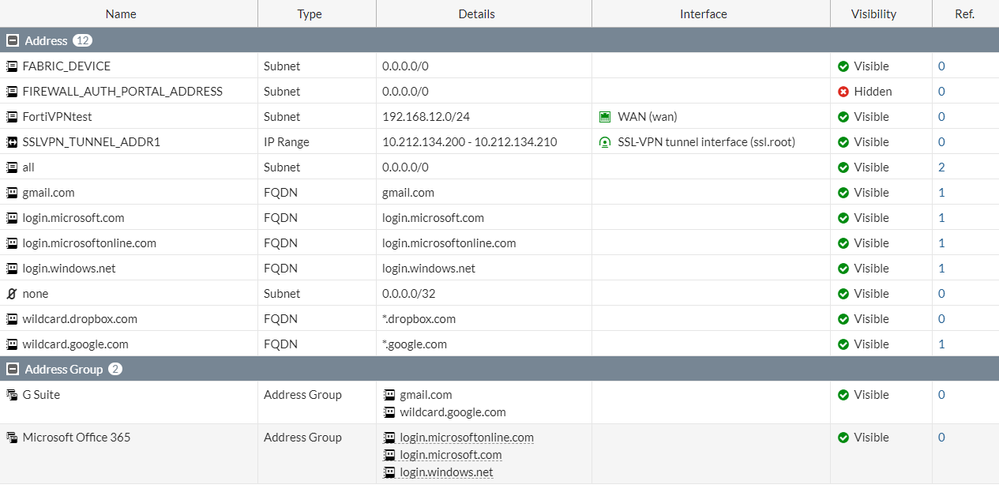Click the SSL-VPN tunnel interface icon

[604, 142]
